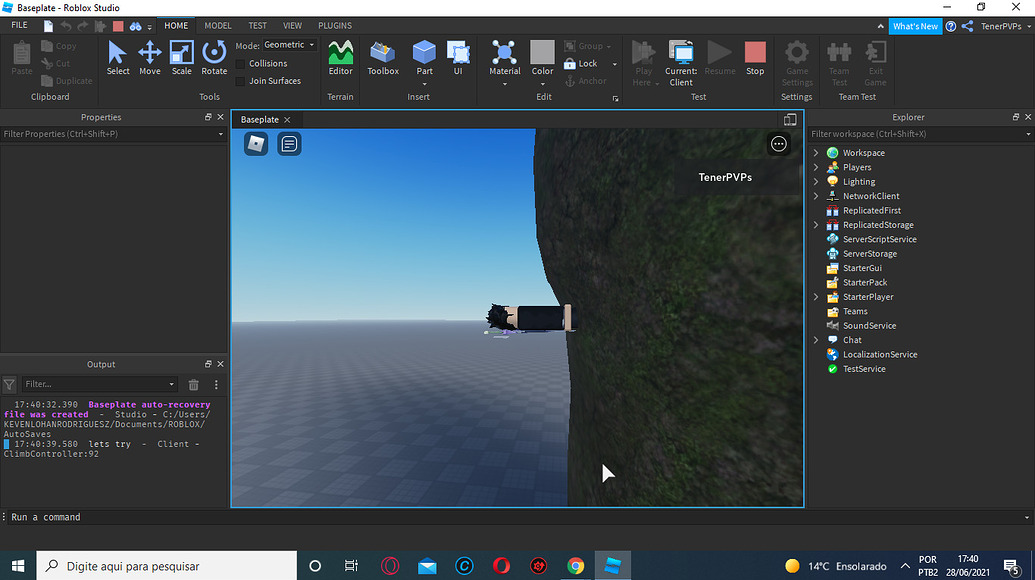Image resolution: width=1035 pixels, height=580 pixels.
Task: Select TestService in Explorer
Action: (864, 369)
